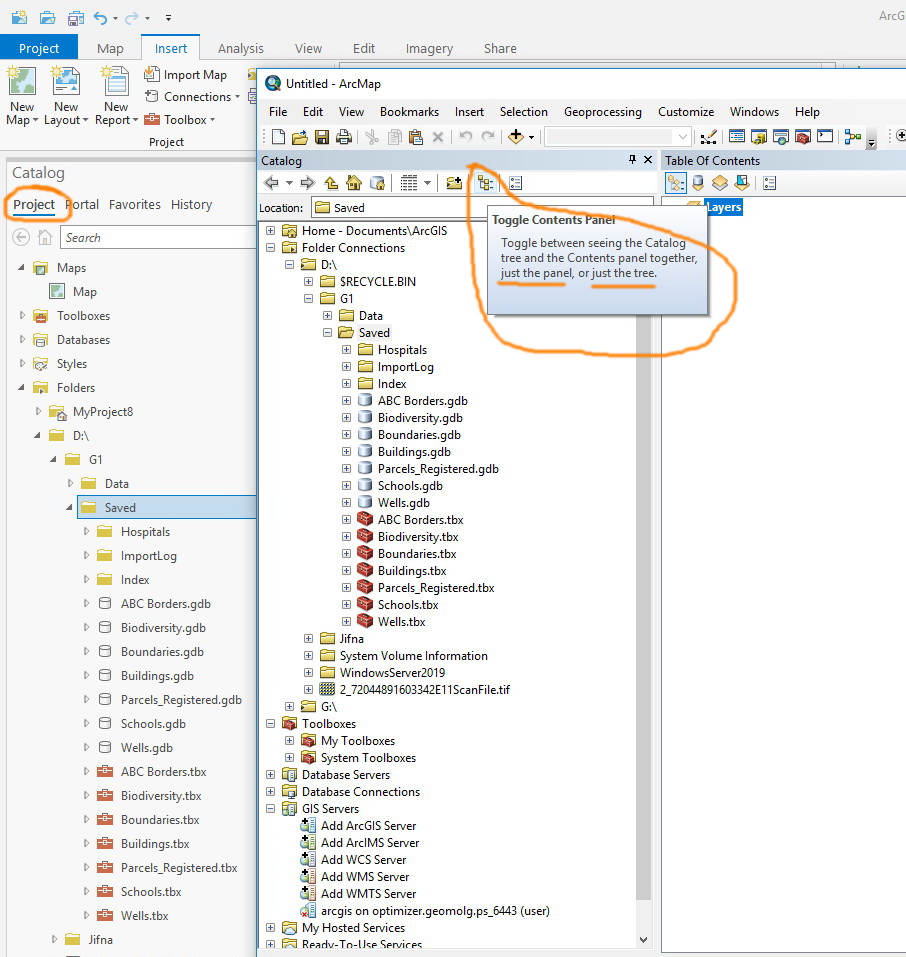Collapse Maps node in ArcGIS Pro Catalog
The height and width of the screenshot is (957, 906).
[21, 267]
